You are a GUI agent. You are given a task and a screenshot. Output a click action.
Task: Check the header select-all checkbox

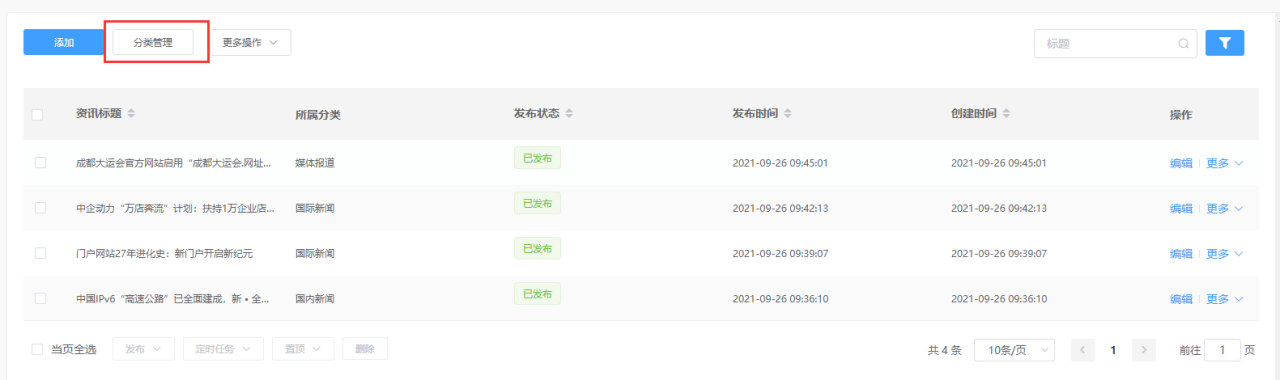pos(37,115)
